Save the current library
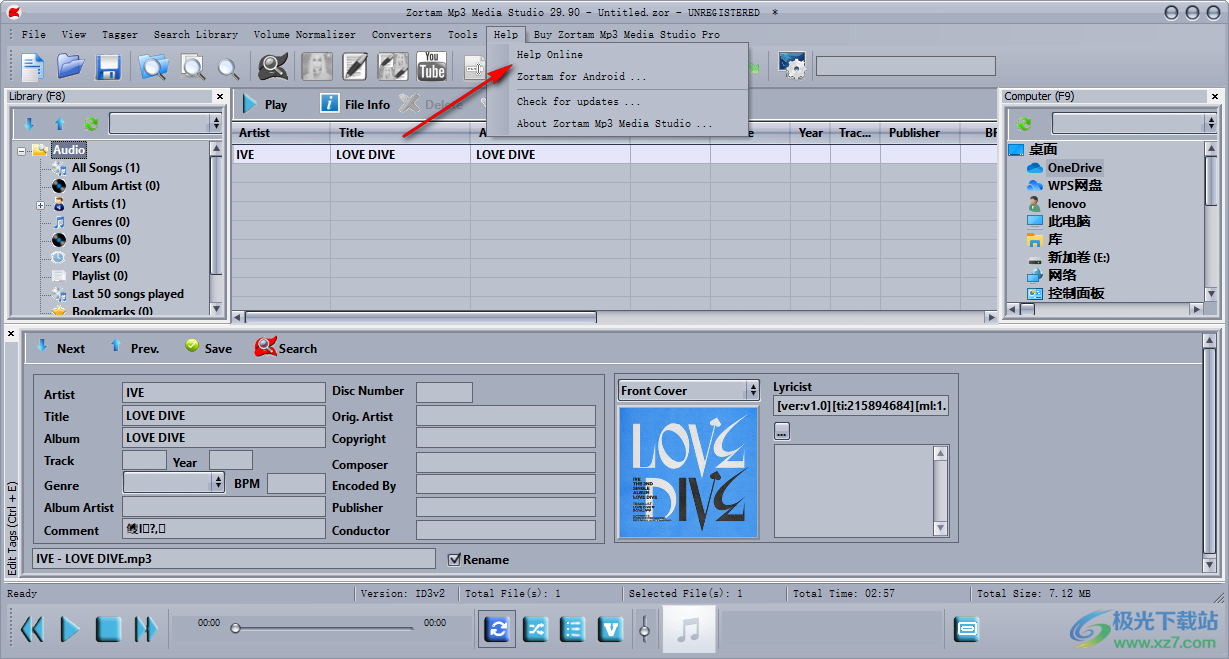1229x659 pixels. pyautogui.click(x=110, y=66)
